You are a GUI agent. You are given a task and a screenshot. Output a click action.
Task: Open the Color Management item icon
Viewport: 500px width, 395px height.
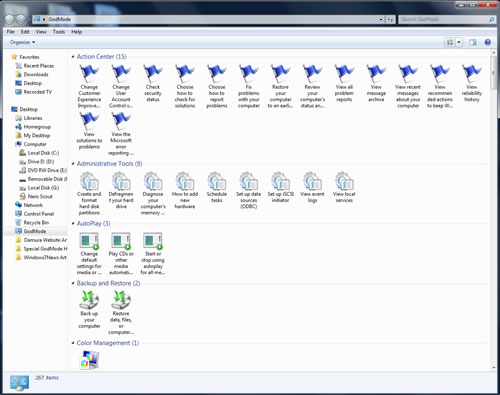pos(89,360)
